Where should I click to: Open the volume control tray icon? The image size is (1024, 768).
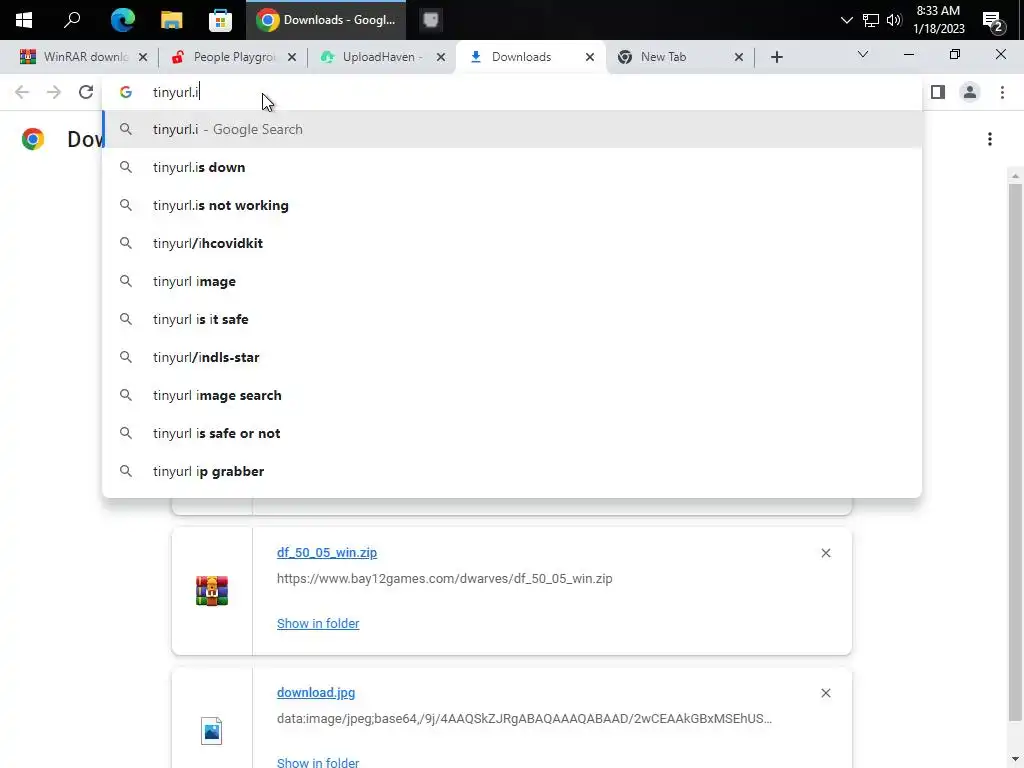[x=894, y=20]
